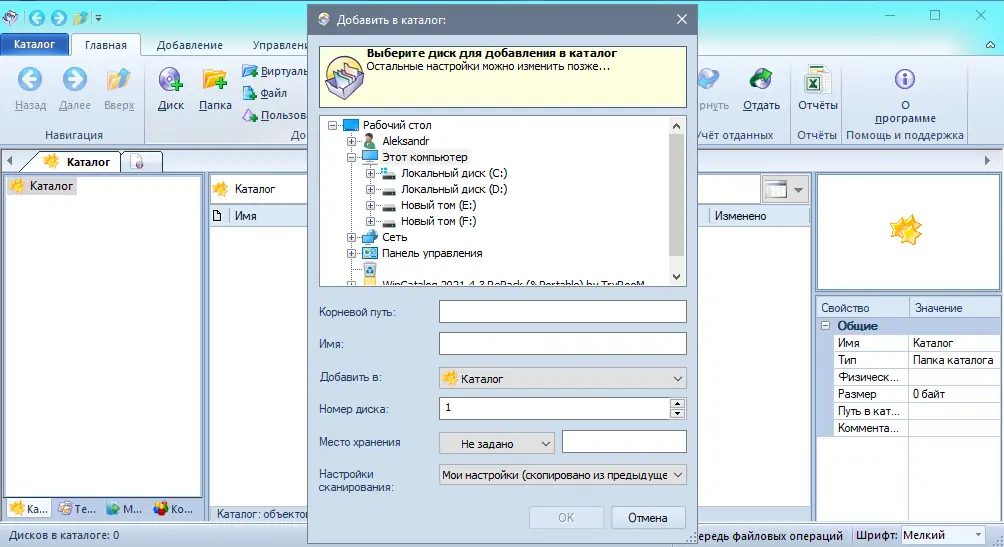Click the Виртуальная папка ribbon icon
Viewport: 1004px width, 547px height.
click(x=250, y=70)
